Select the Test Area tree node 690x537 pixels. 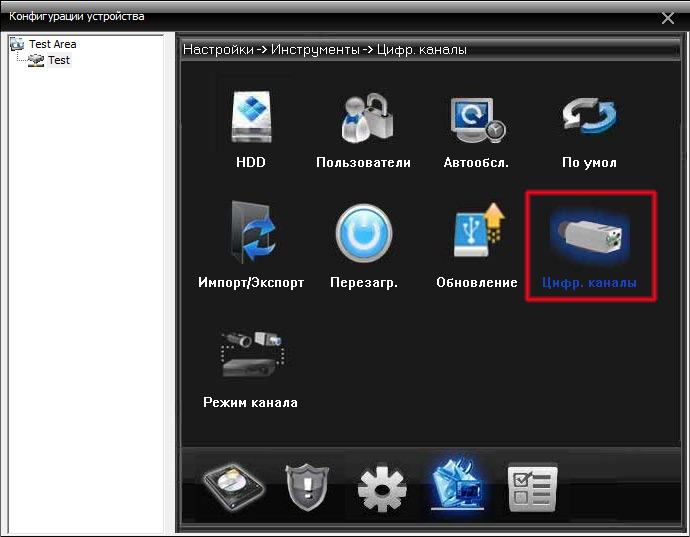pyautogui.click(x=53, y=44)
